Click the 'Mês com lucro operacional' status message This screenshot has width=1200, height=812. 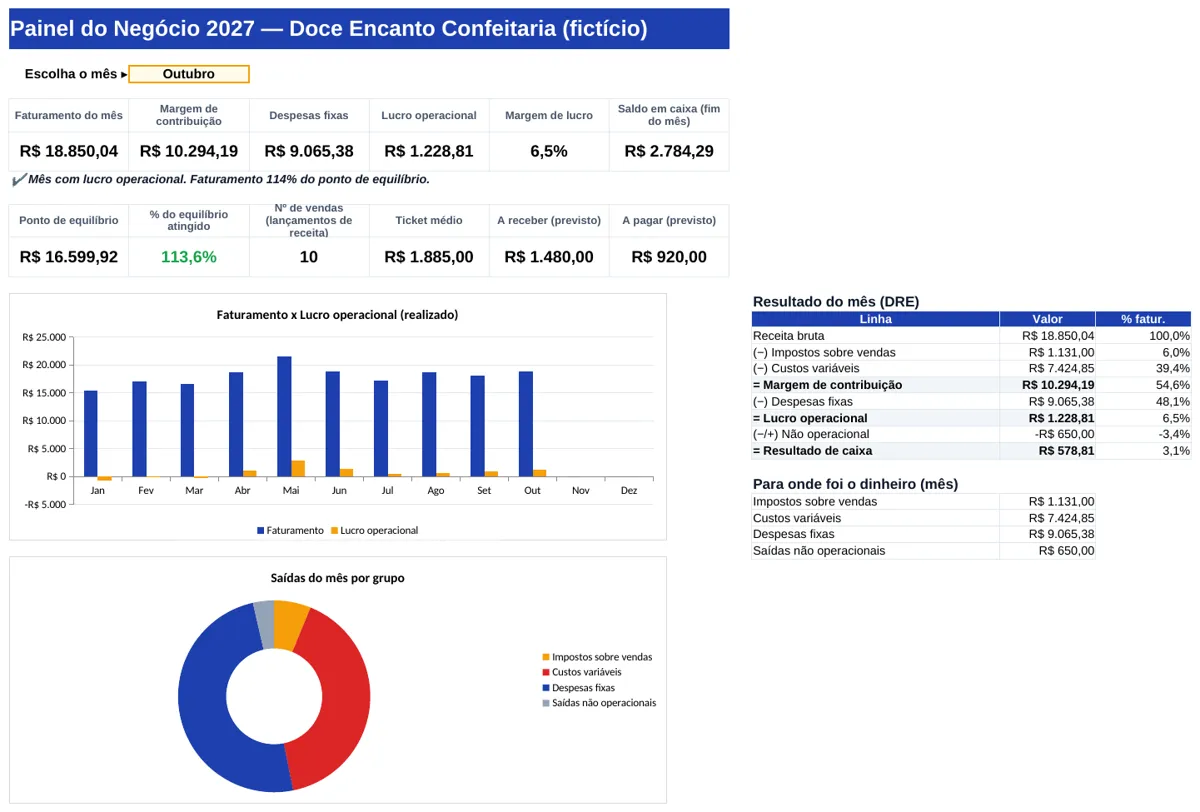click(229, 180)
